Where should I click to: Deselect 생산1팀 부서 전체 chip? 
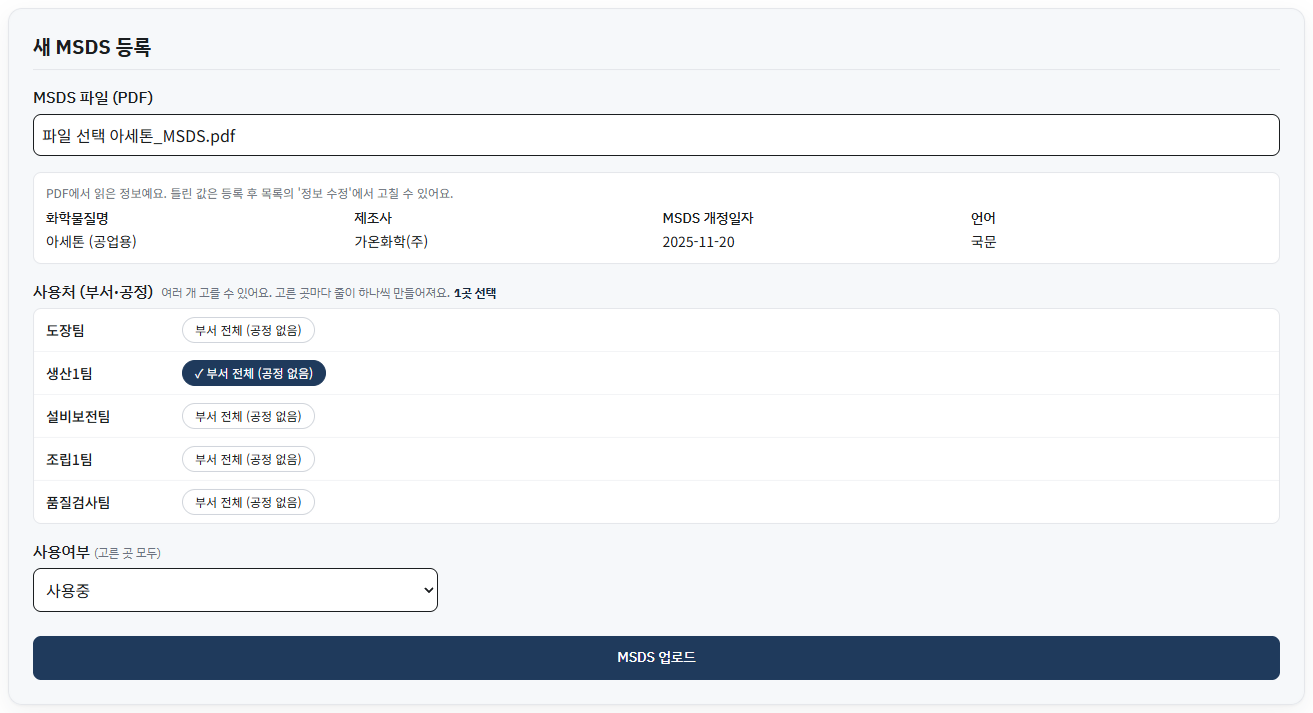(254, 373)
